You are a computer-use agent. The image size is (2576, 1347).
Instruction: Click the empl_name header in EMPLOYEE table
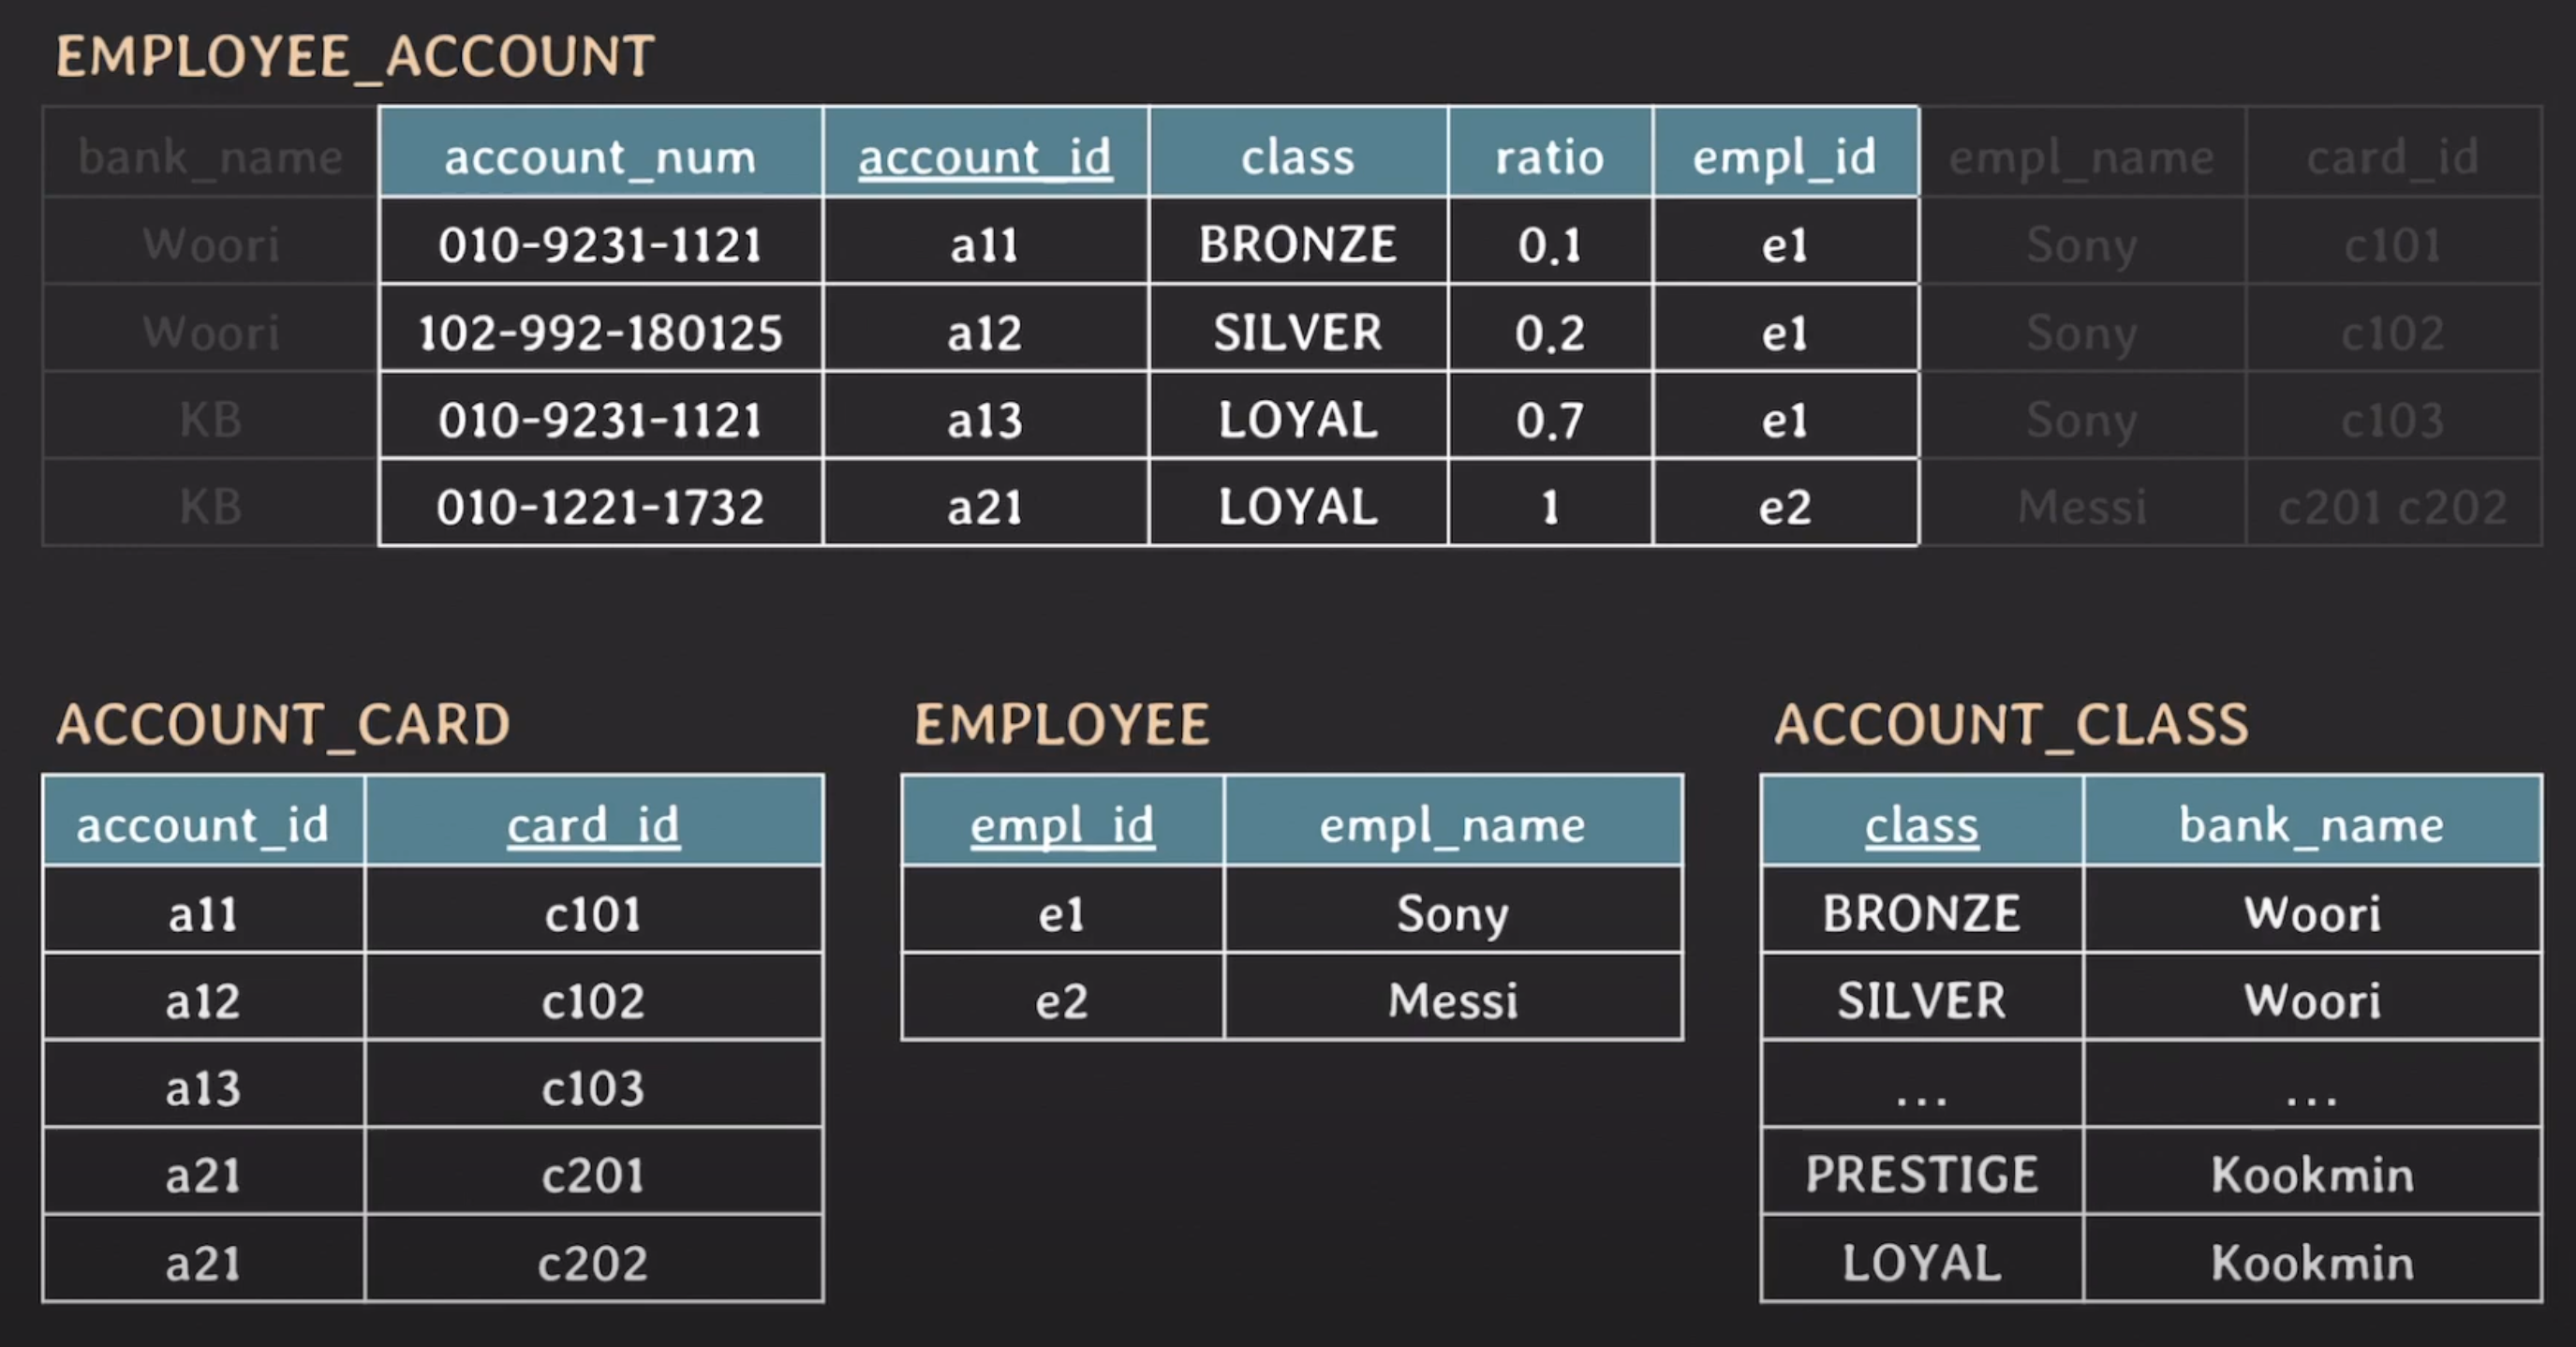click(1452, 825)
